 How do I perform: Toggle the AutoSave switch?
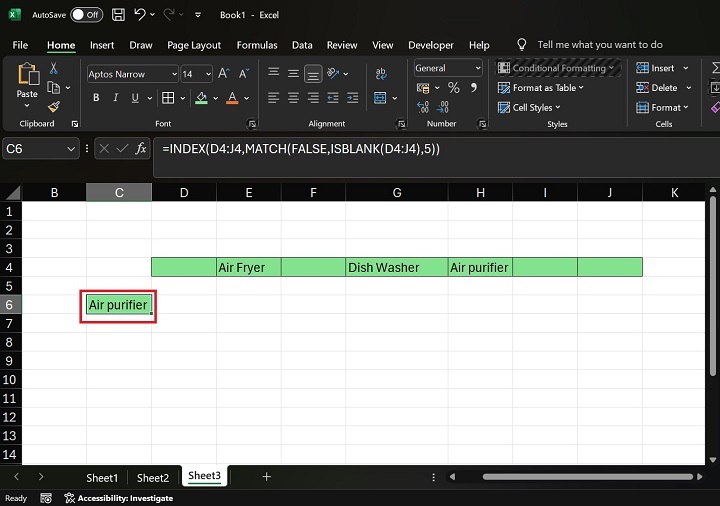point(88,15)
